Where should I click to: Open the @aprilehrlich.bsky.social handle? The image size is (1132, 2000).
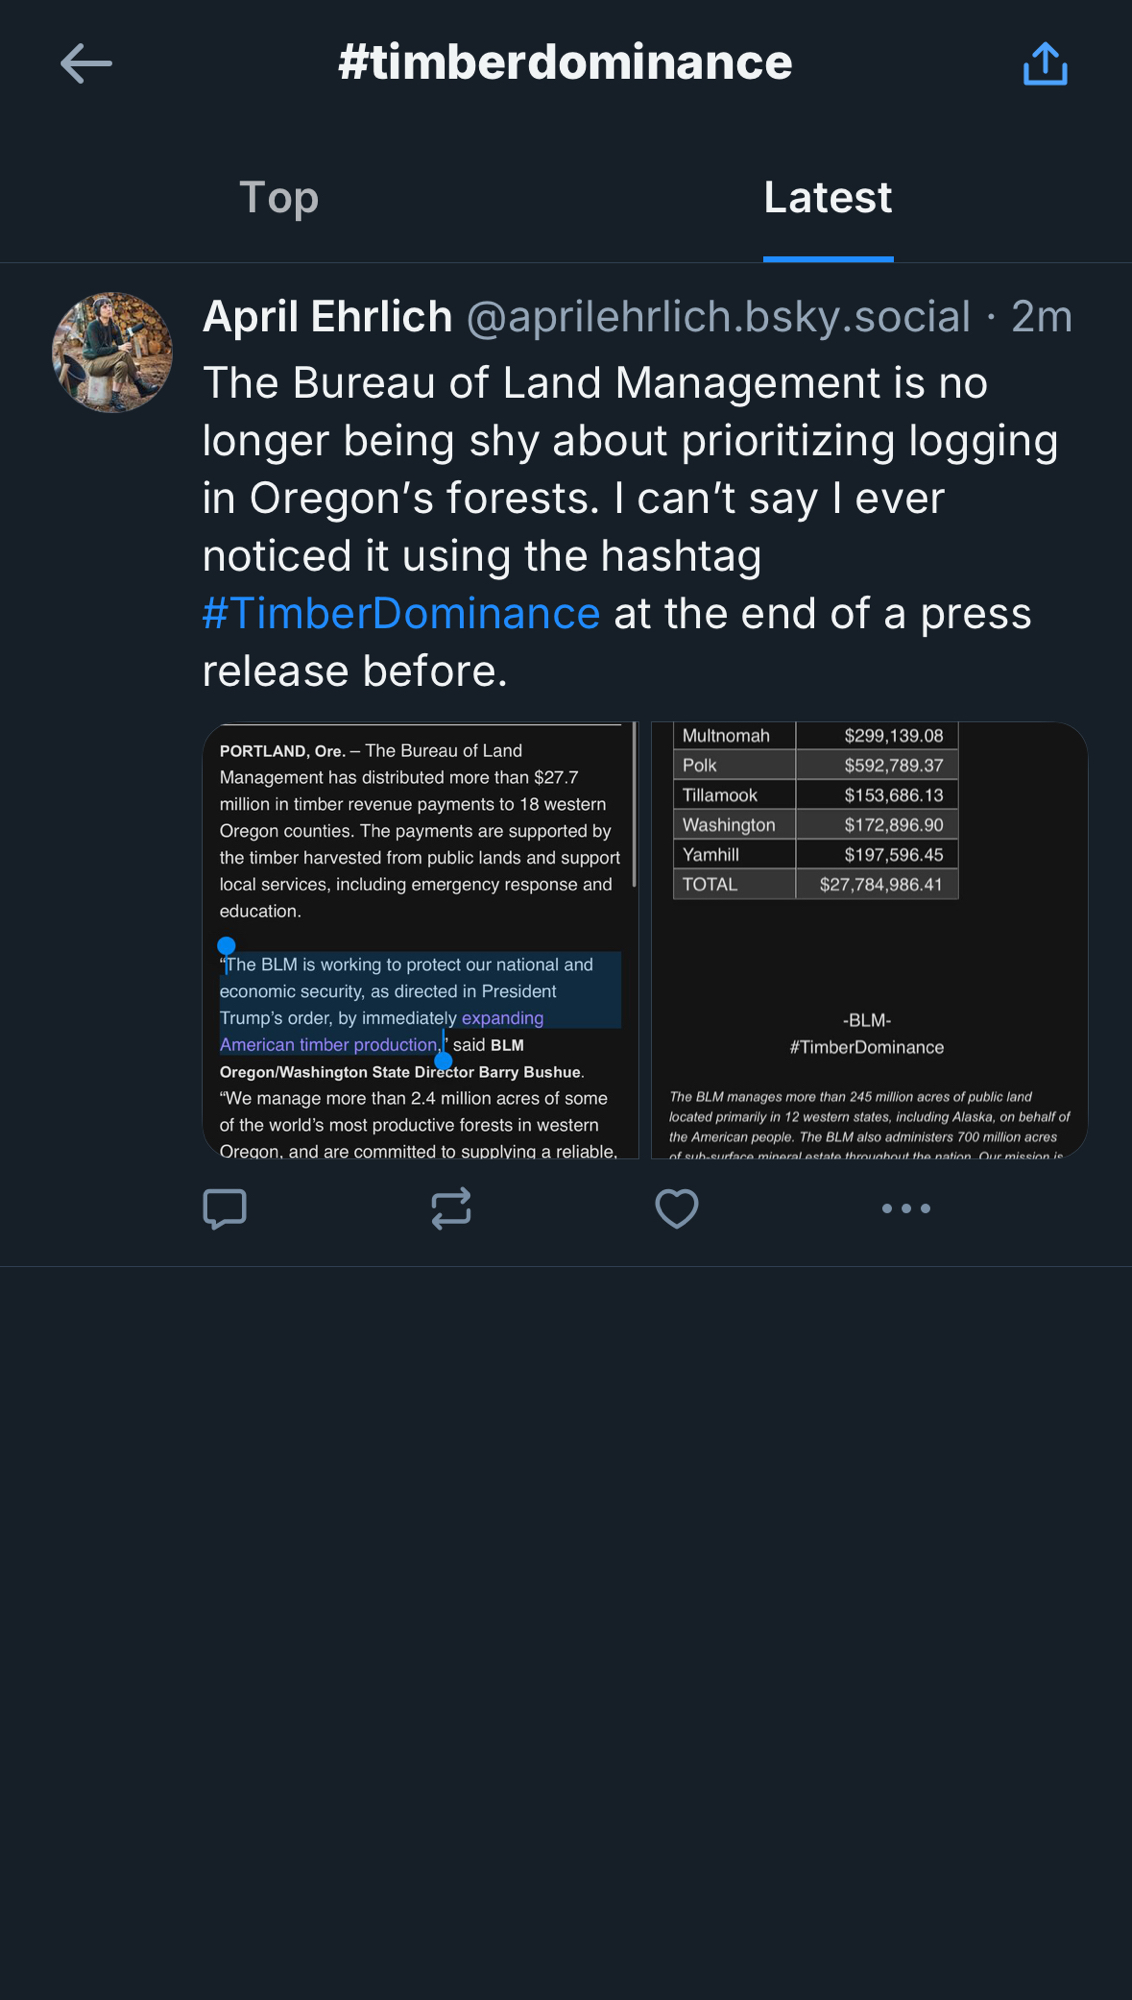[718, 317]
